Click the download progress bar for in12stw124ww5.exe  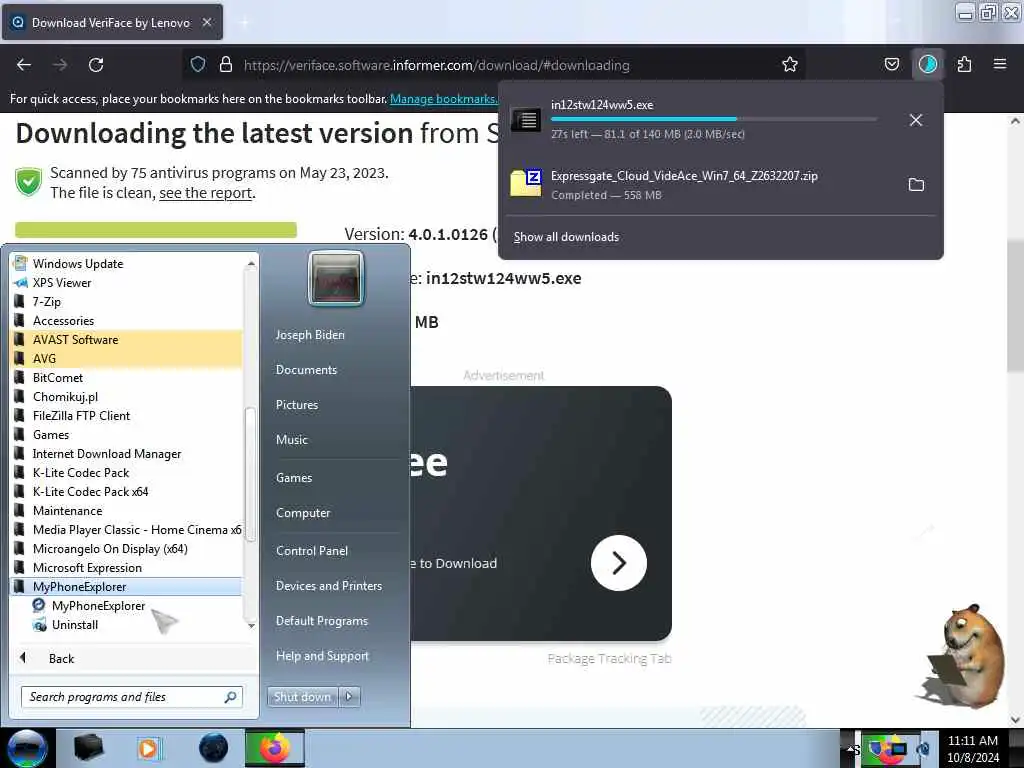[x=714, y=119]
